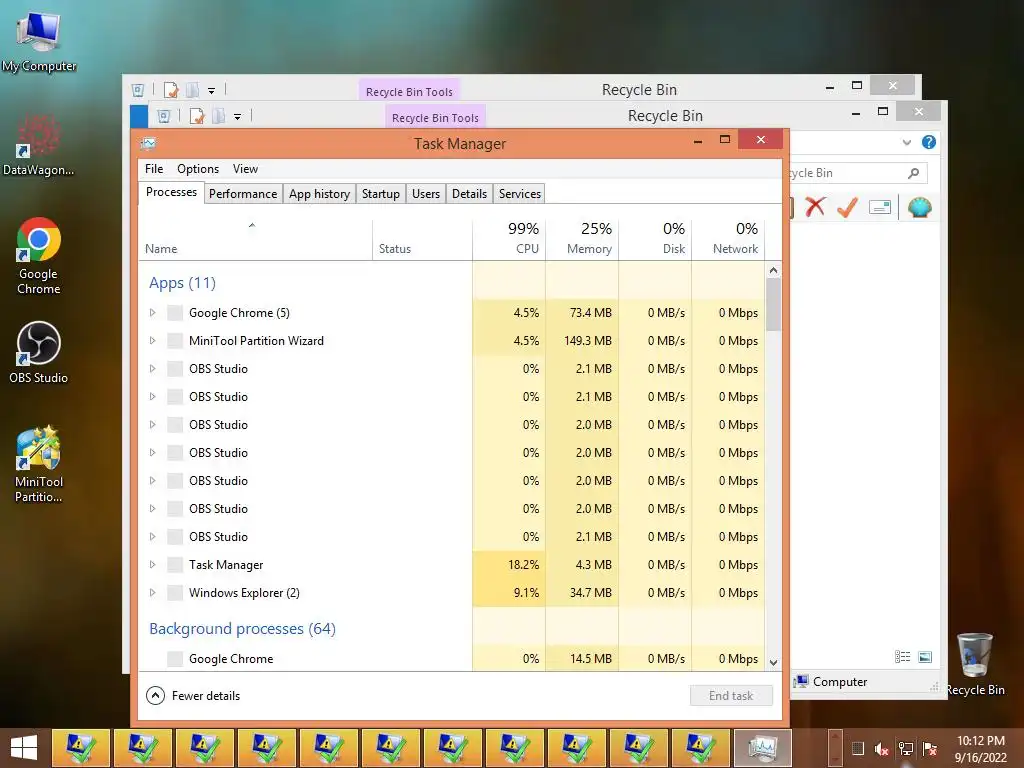
Task: Click the Task Manager taskbar button
Action: (x=762, y=748)
